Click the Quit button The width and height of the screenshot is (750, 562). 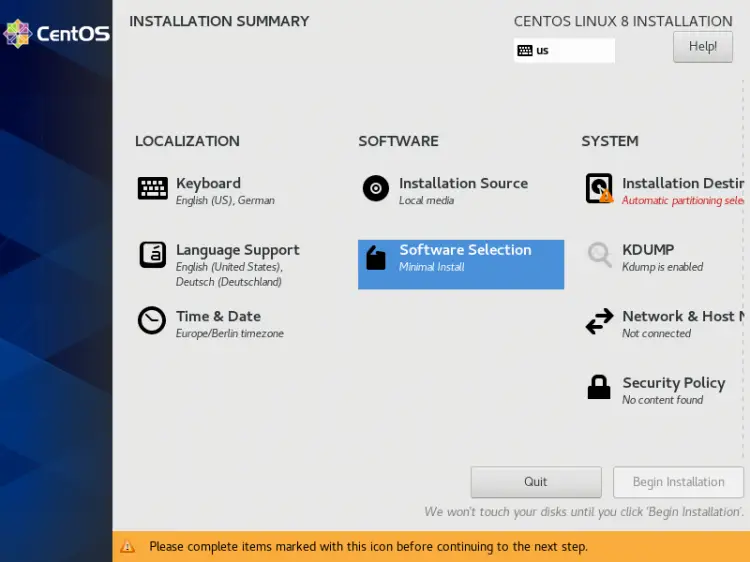[x=536, y=482]
